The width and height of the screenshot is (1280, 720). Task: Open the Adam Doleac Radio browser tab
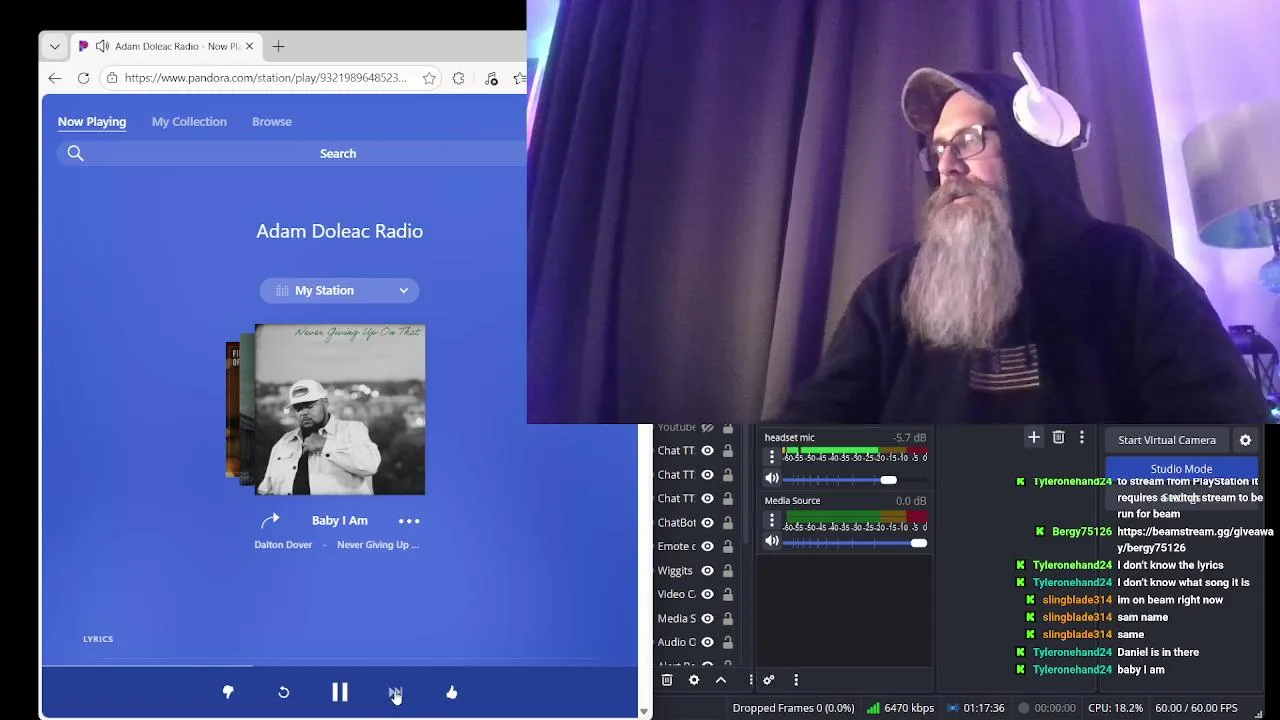[166, 46]
